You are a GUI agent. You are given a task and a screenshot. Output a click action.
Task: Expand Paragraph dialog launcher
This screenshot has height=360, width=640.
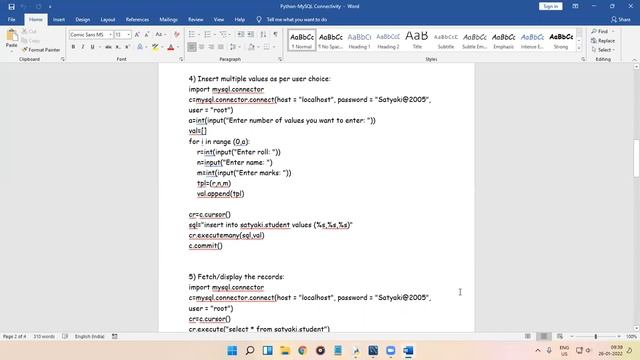(x=280, y=59)
